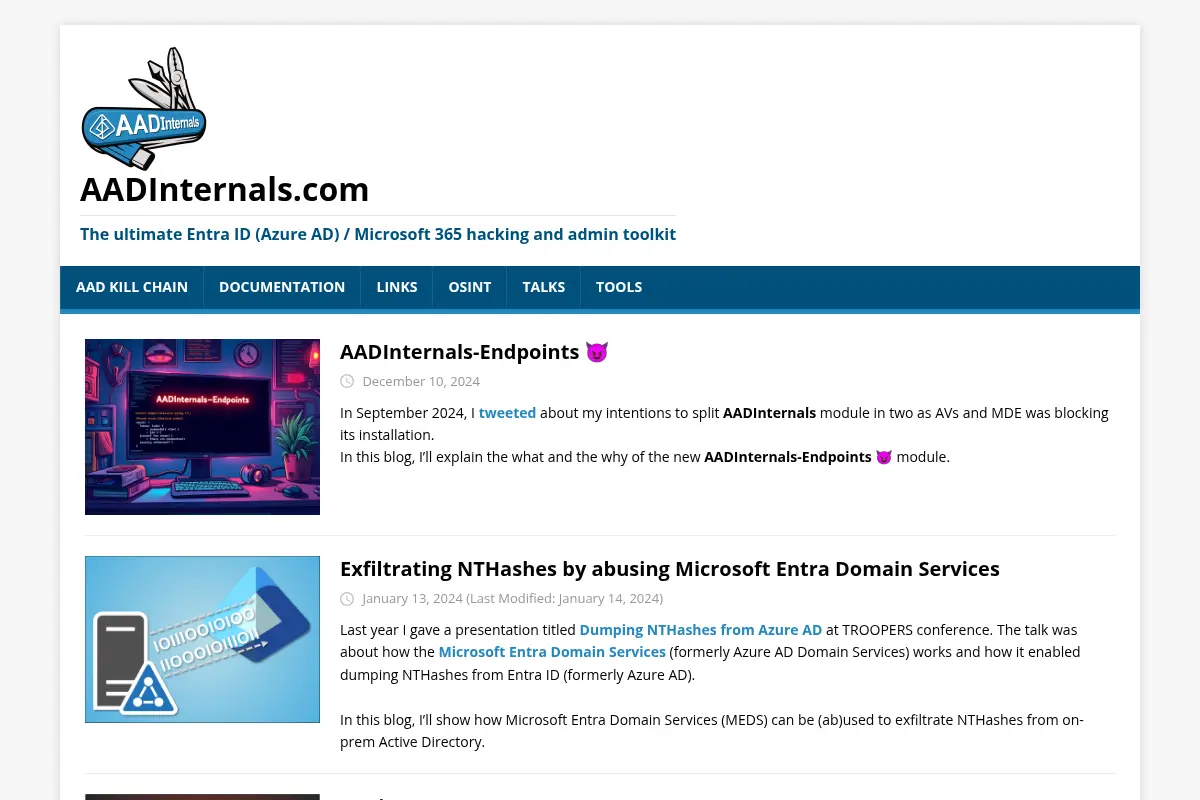Click the devil emoji after the bold AADInternals-Endpoints text
The image size is (1200, 800).
pyautogui.click(x=884, y=457)
